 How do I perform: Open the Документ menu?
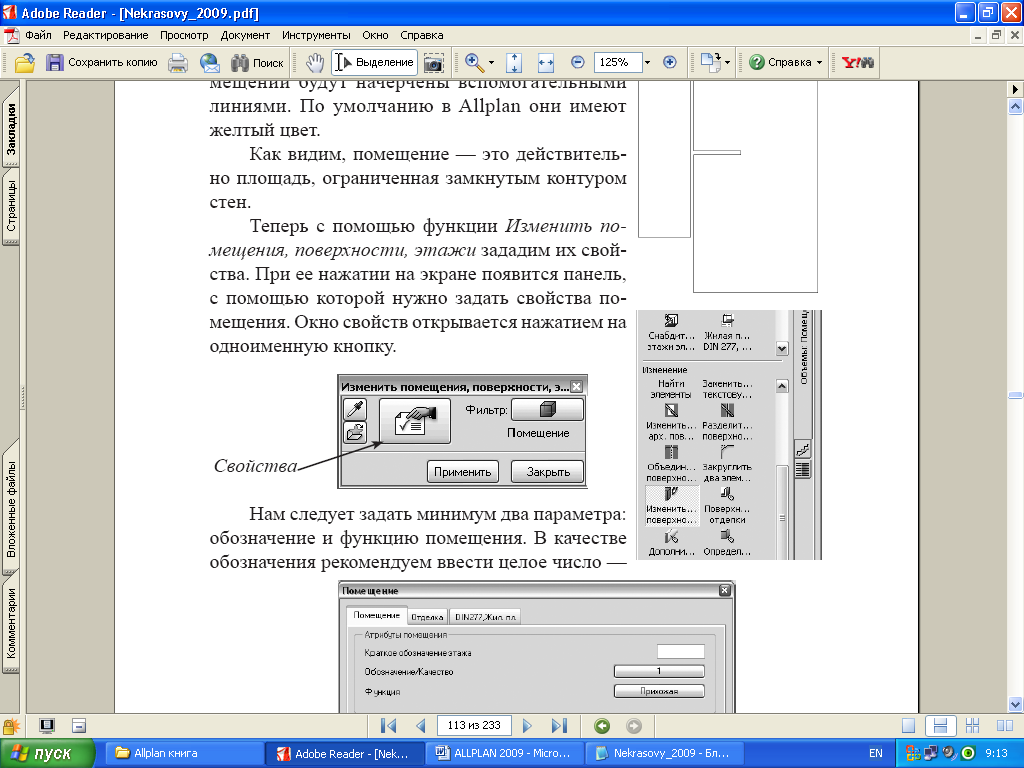tap(245, 35)
